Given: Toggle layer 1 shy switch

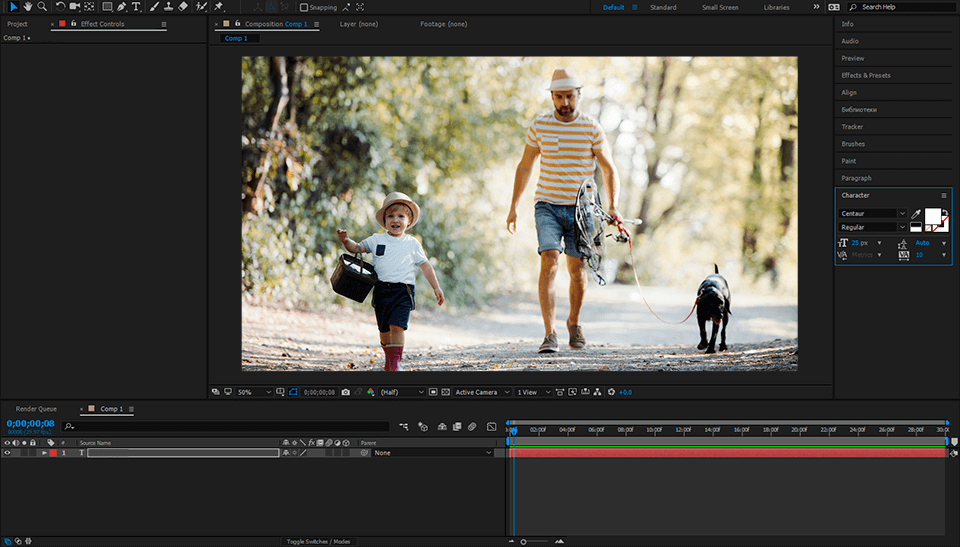Looking at the screenshot, I should (285, 453).
